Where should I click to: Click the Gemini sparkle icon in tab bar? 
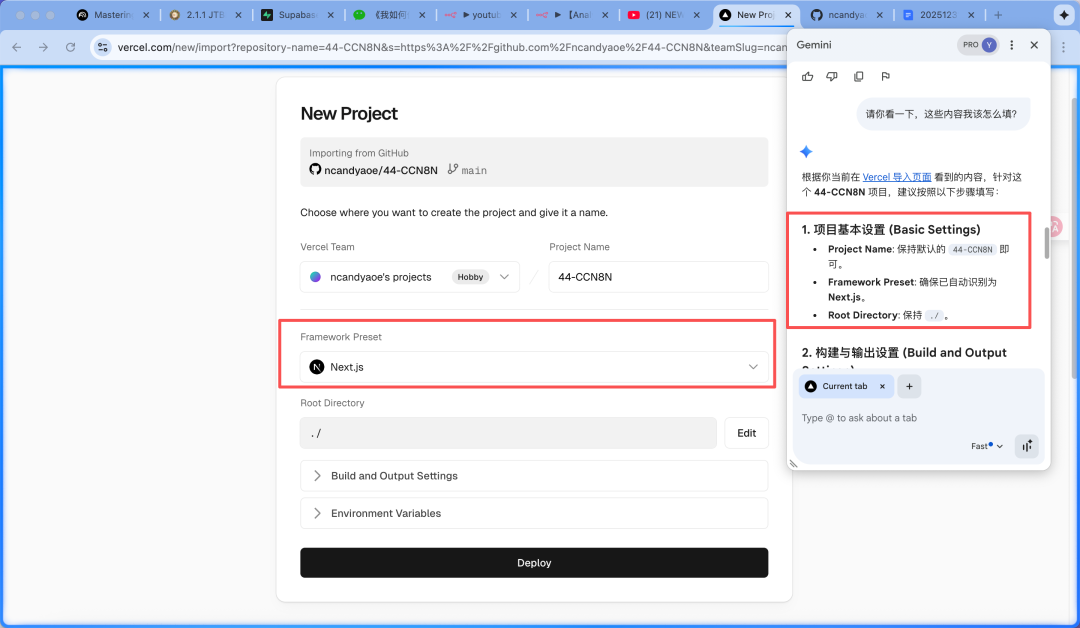(1063, 14)
